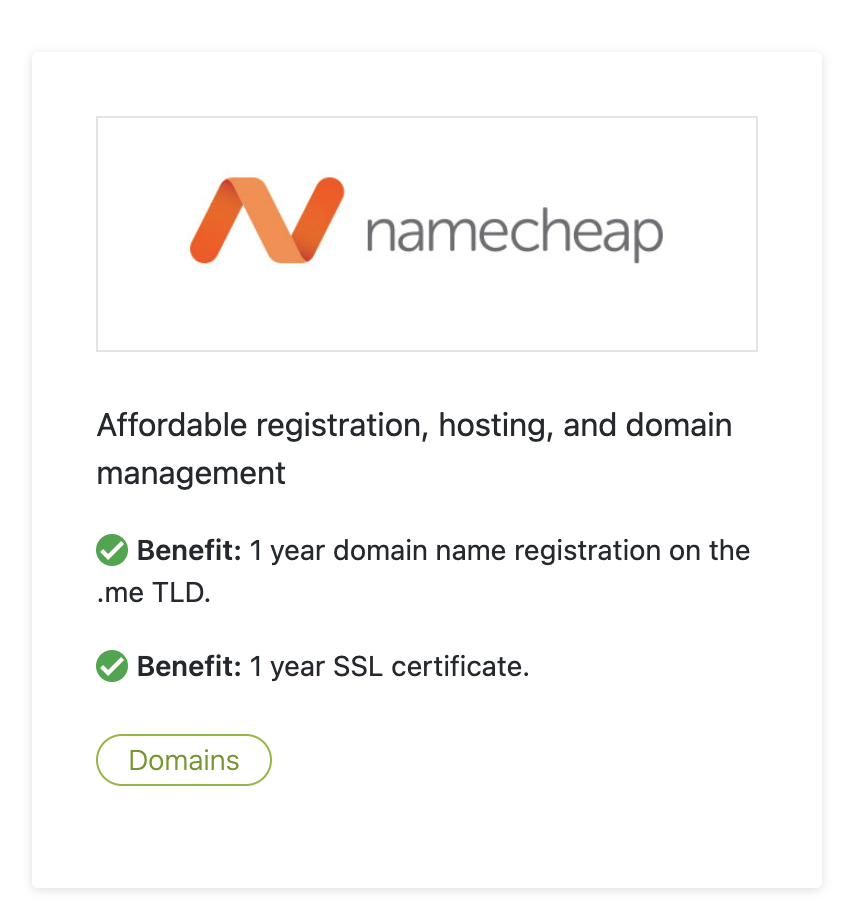Click the orange Namecheap N logo icon
The height and width of the screenshot is (920, 852).
click(x=267, y=220)
